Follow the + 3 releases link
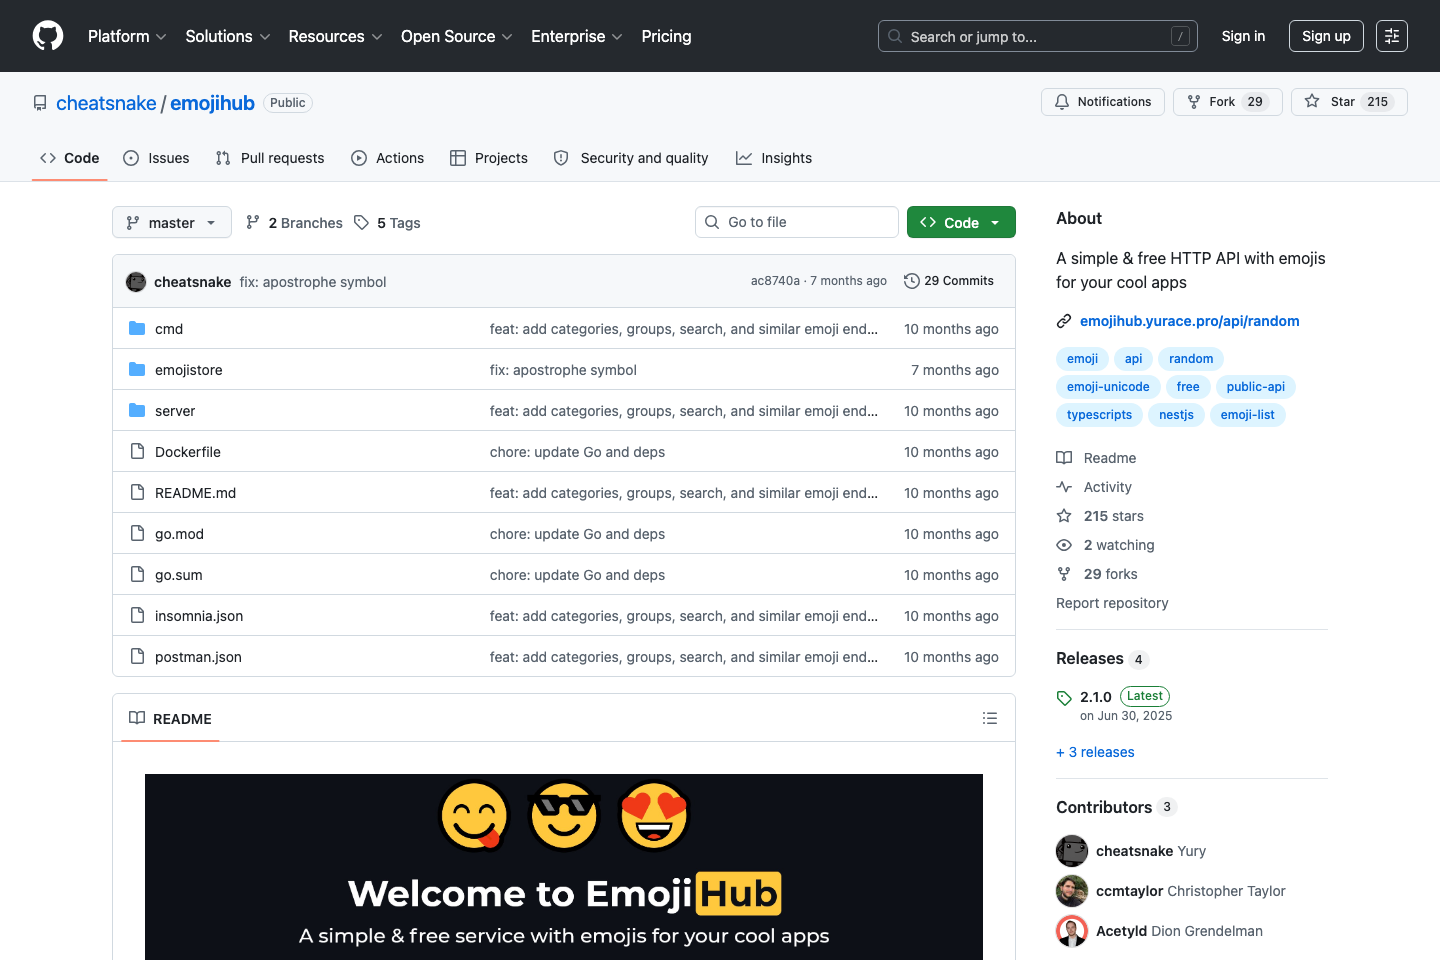This screenshot has height=960, width=1440. [1095, 751]
